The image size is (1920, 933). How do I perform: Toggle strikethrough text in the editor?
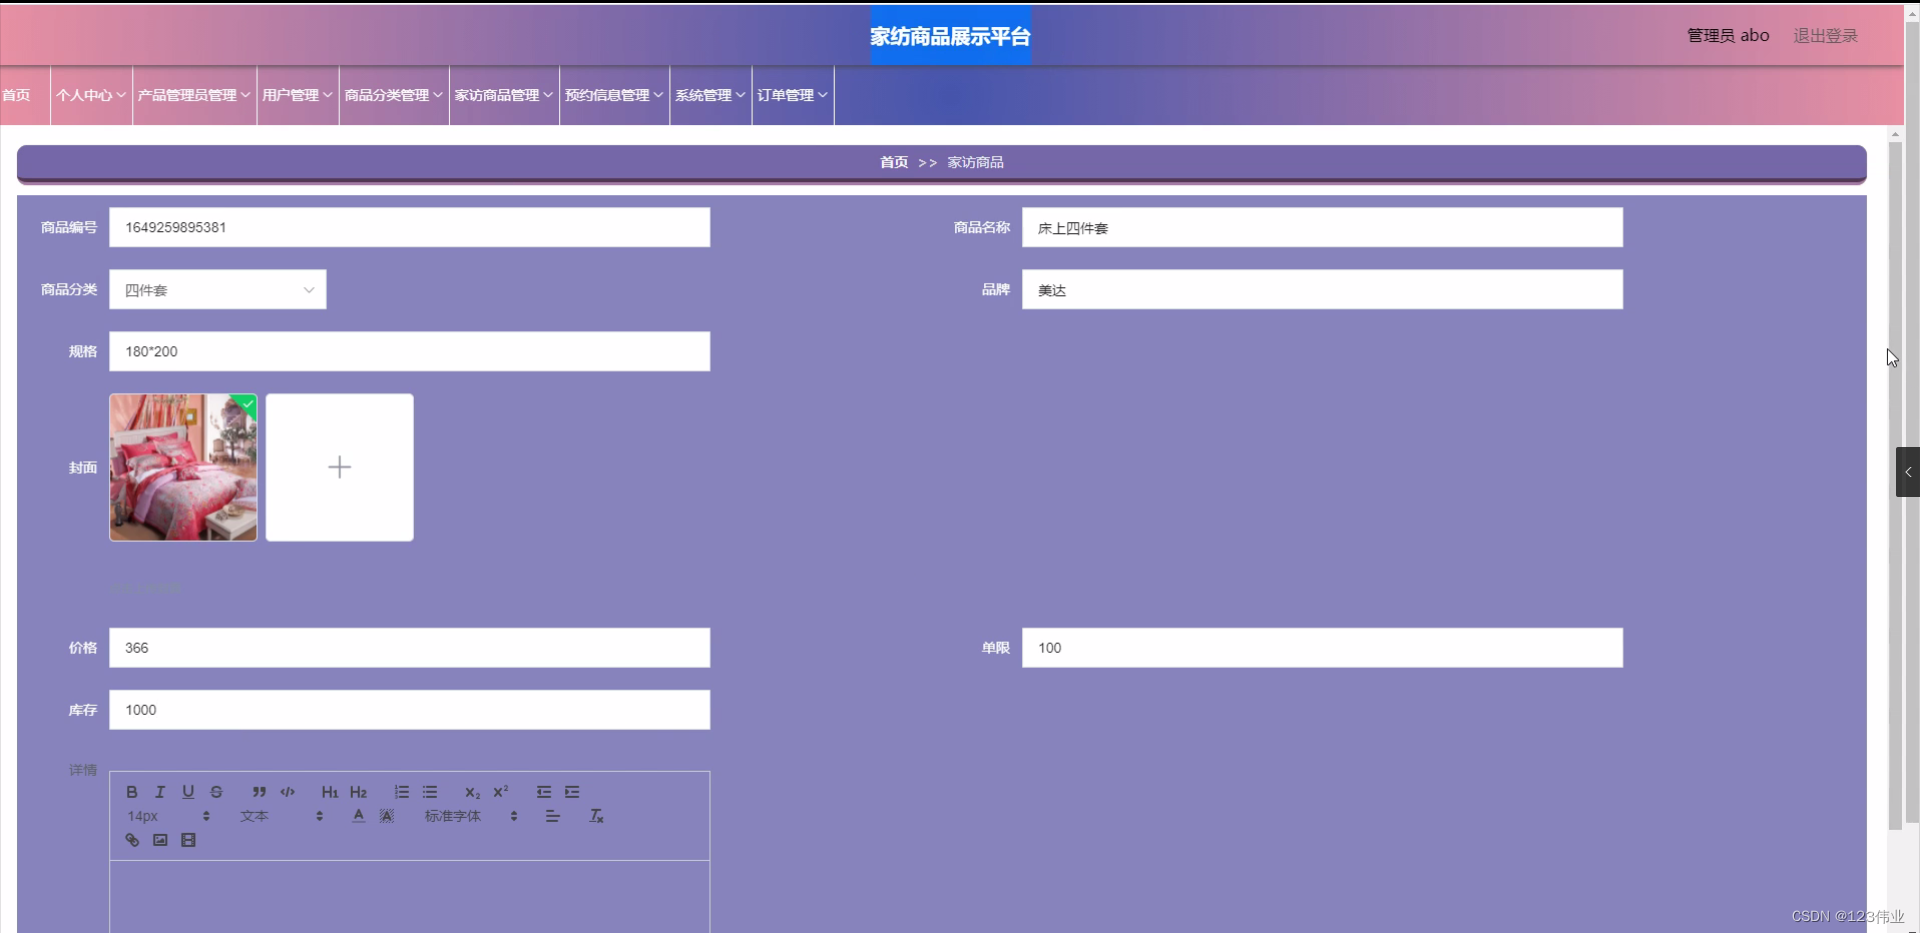pyautogui.click(x=217, y=791)
